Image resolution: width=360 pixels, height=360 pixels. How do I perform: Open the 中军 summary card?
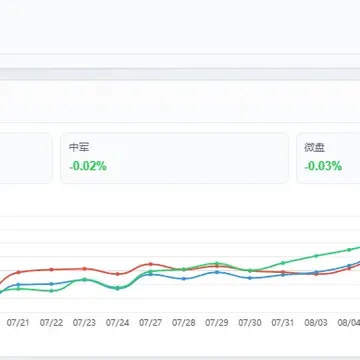click(x=174, y=158)
